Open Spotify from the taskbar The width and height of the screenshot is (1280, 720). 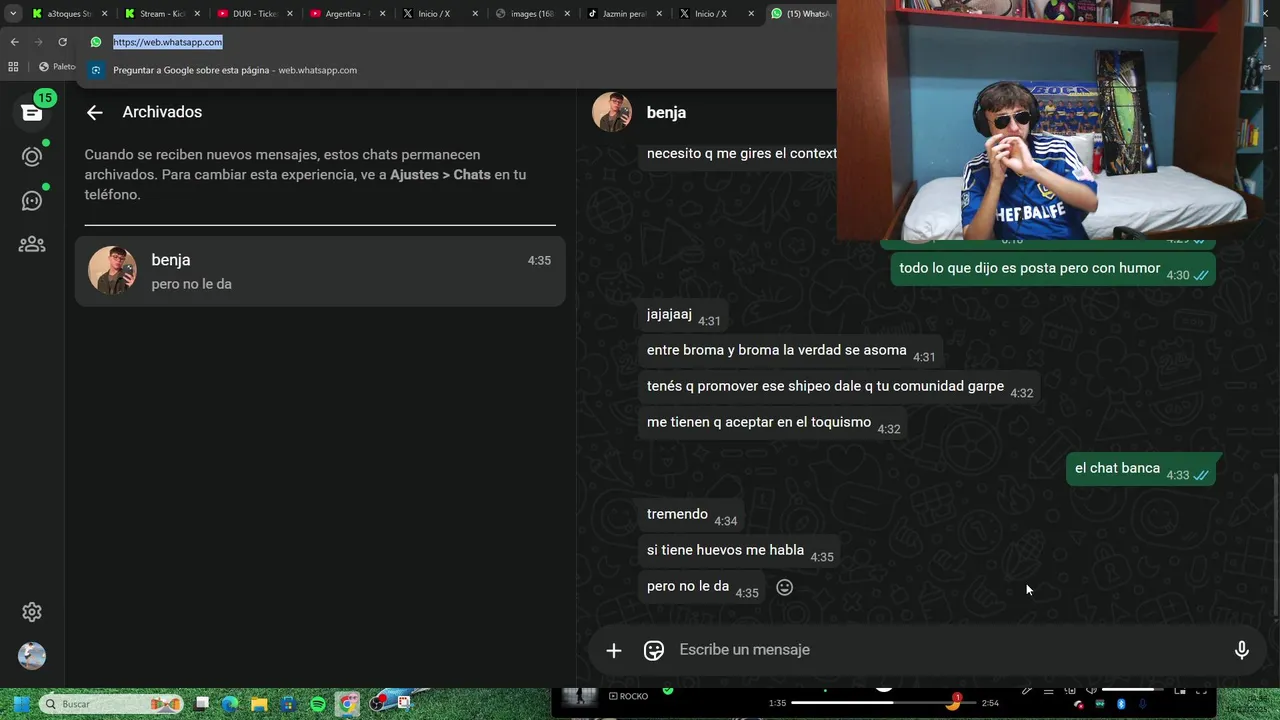tap(318, 704)
